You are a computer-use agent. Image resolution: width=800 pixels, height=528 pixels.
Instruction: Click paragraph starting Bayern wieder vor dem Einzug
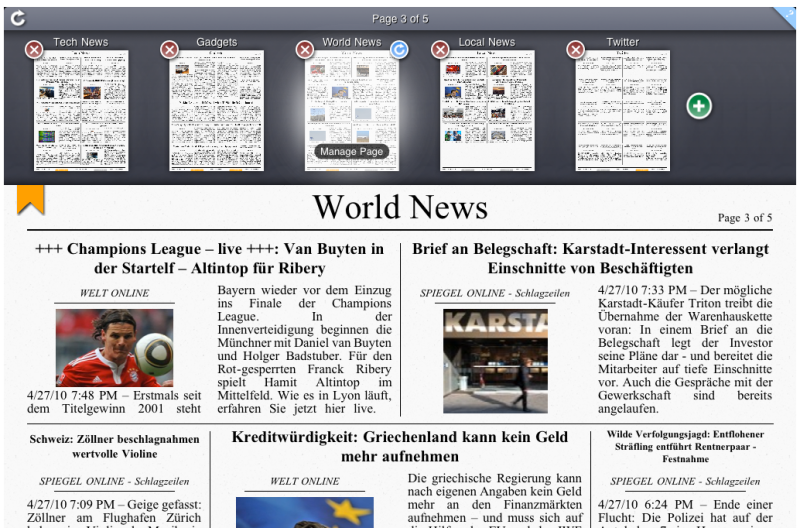[305, 349]
